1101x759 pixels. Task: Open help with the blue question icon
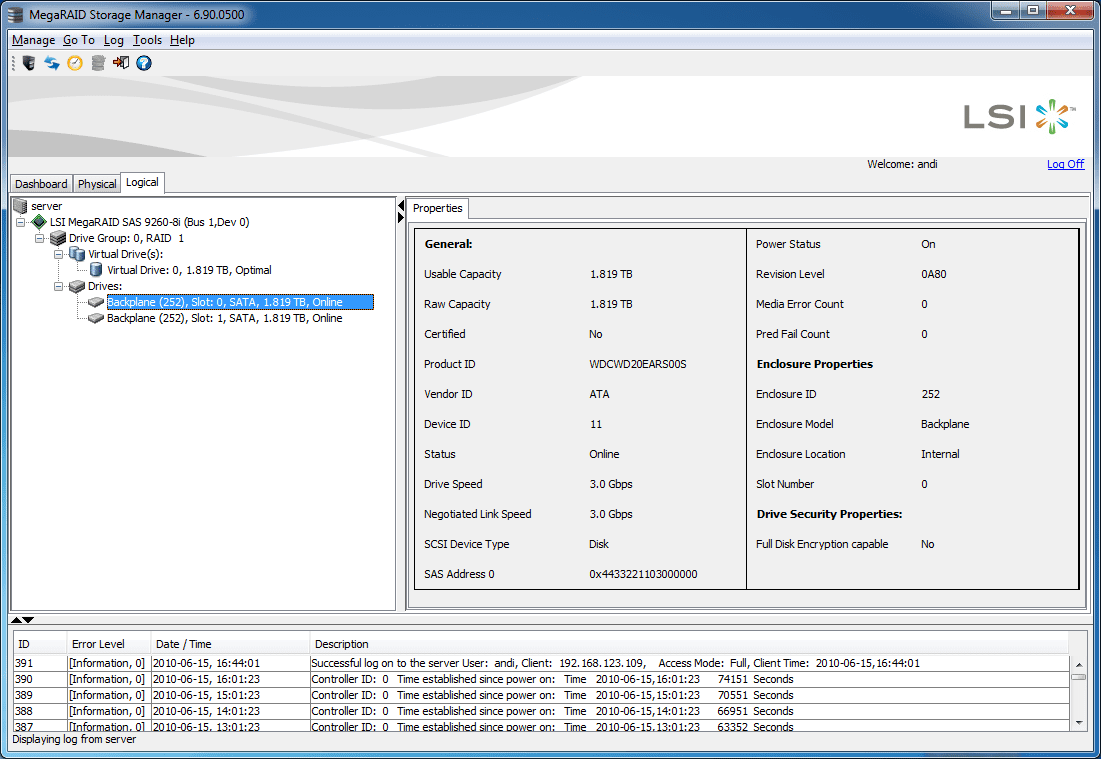[144, 63]
